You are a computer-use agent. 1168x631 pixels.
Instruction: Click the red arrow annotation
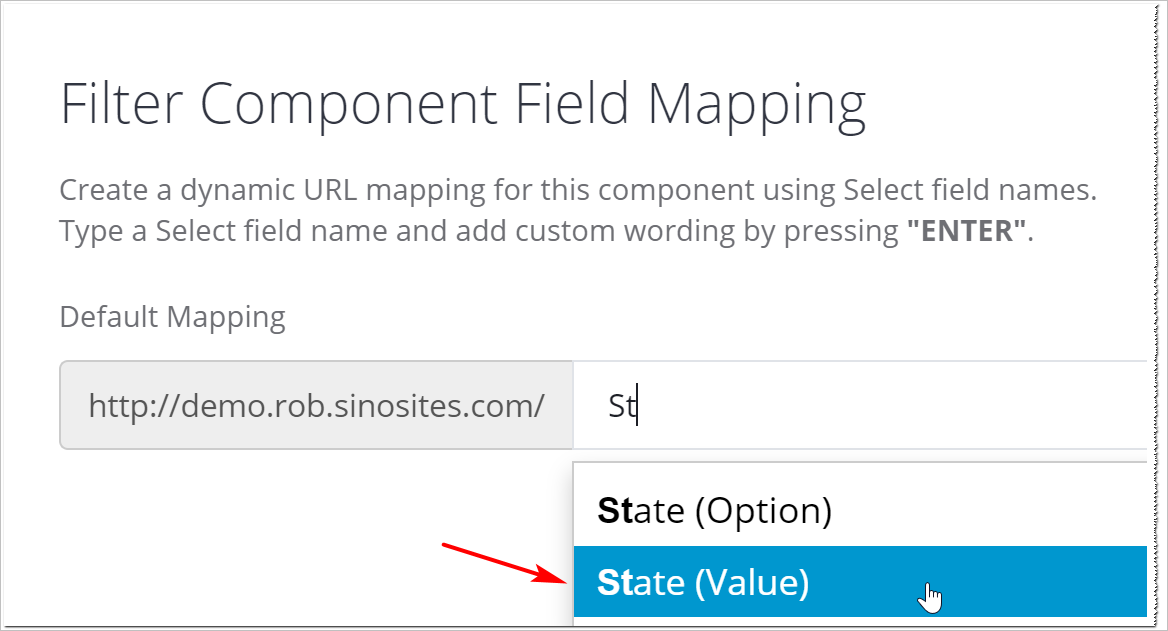tap(497, 562)
